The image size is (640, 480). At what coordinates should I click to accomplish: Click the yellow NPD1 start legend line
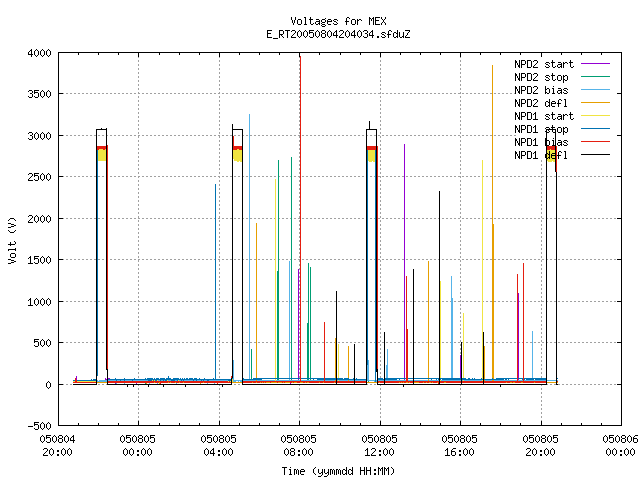click(x=596, y=116)
